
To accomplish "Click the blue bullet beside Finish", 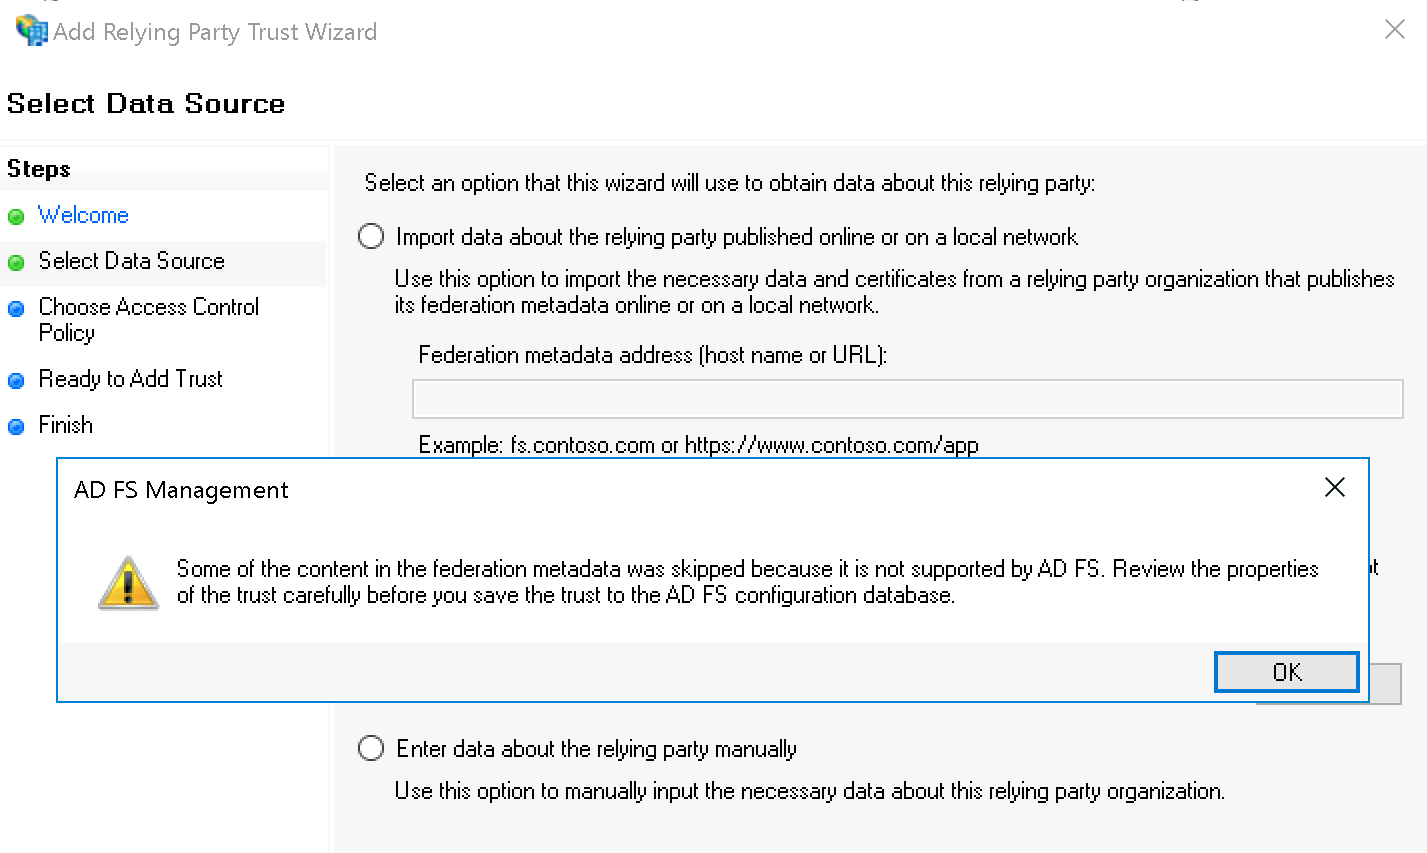I will tap(16, 427).
